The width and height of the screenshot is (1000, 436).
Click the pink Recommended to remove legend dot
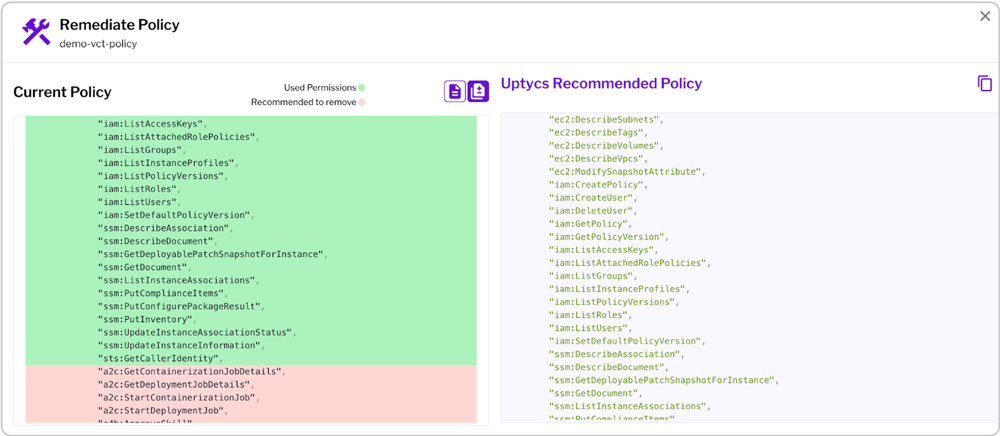click(x=362, y=102)
